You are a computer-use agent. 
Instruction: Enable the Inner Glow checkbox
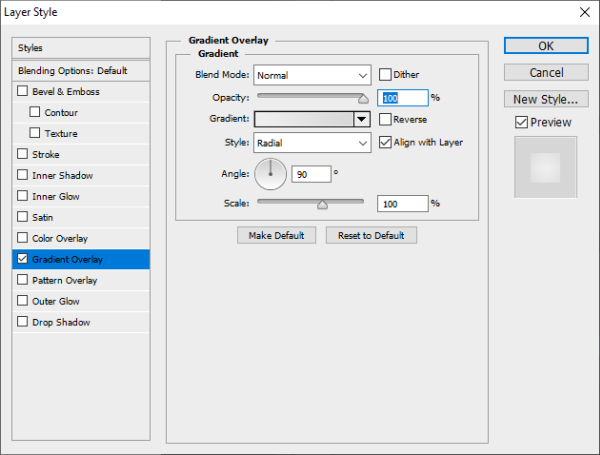(x=23, y=196)
